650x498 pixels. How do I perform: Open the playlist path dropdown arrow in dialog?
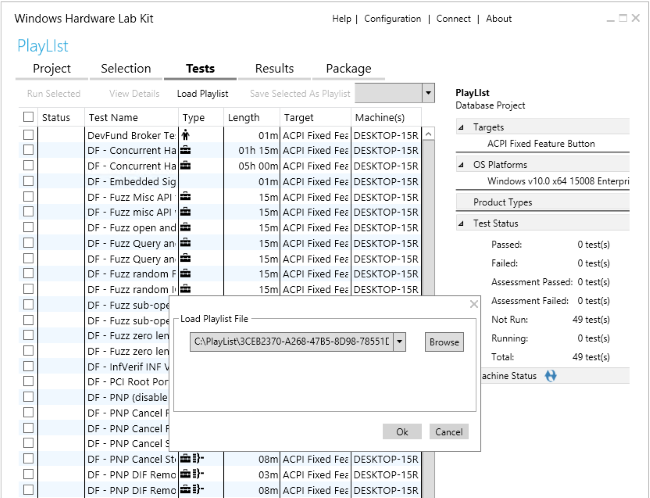coord(400,342)
